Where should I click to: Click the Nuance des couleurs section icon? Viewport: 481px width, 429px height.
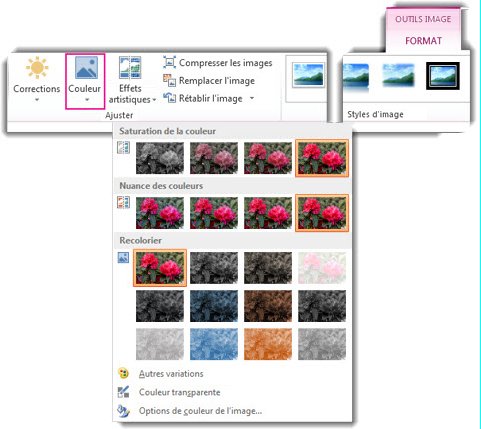click(123, 202)
